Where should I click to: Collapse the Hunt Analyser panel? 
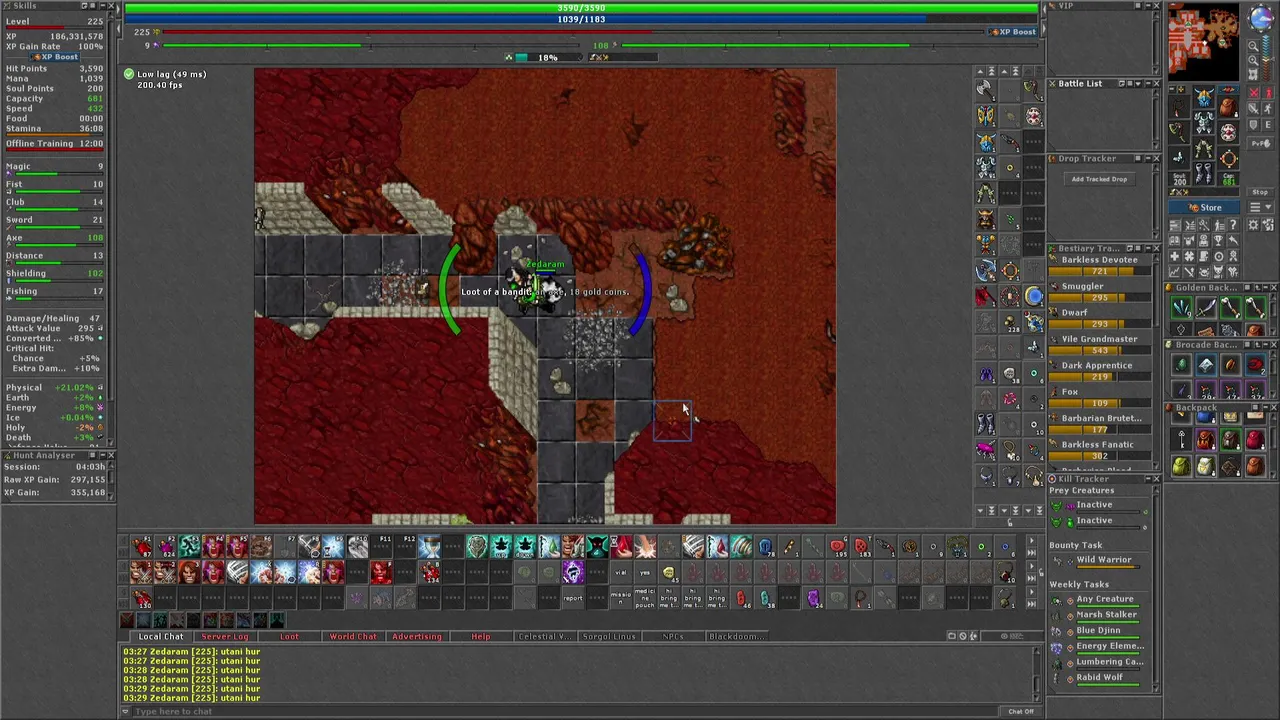[102, 455]
